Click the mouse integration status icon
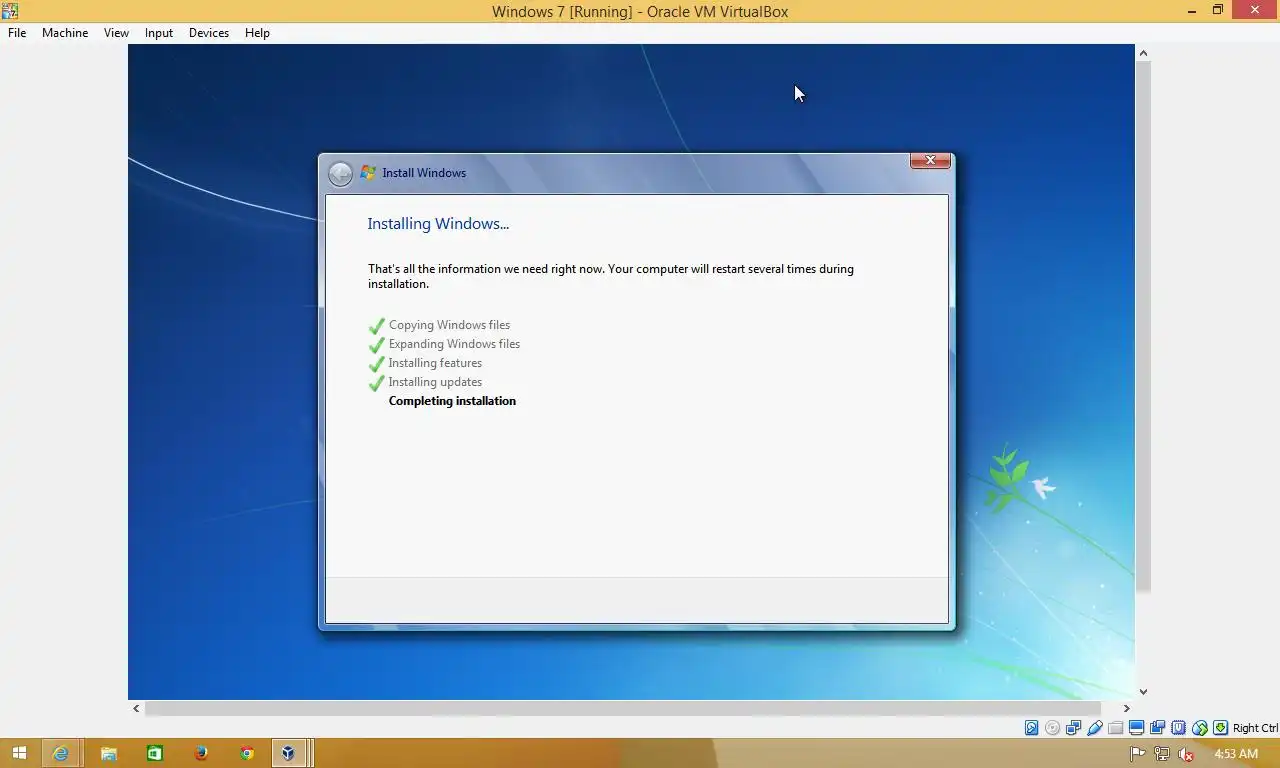The image size is (1280, 768). coord(1199,728)
